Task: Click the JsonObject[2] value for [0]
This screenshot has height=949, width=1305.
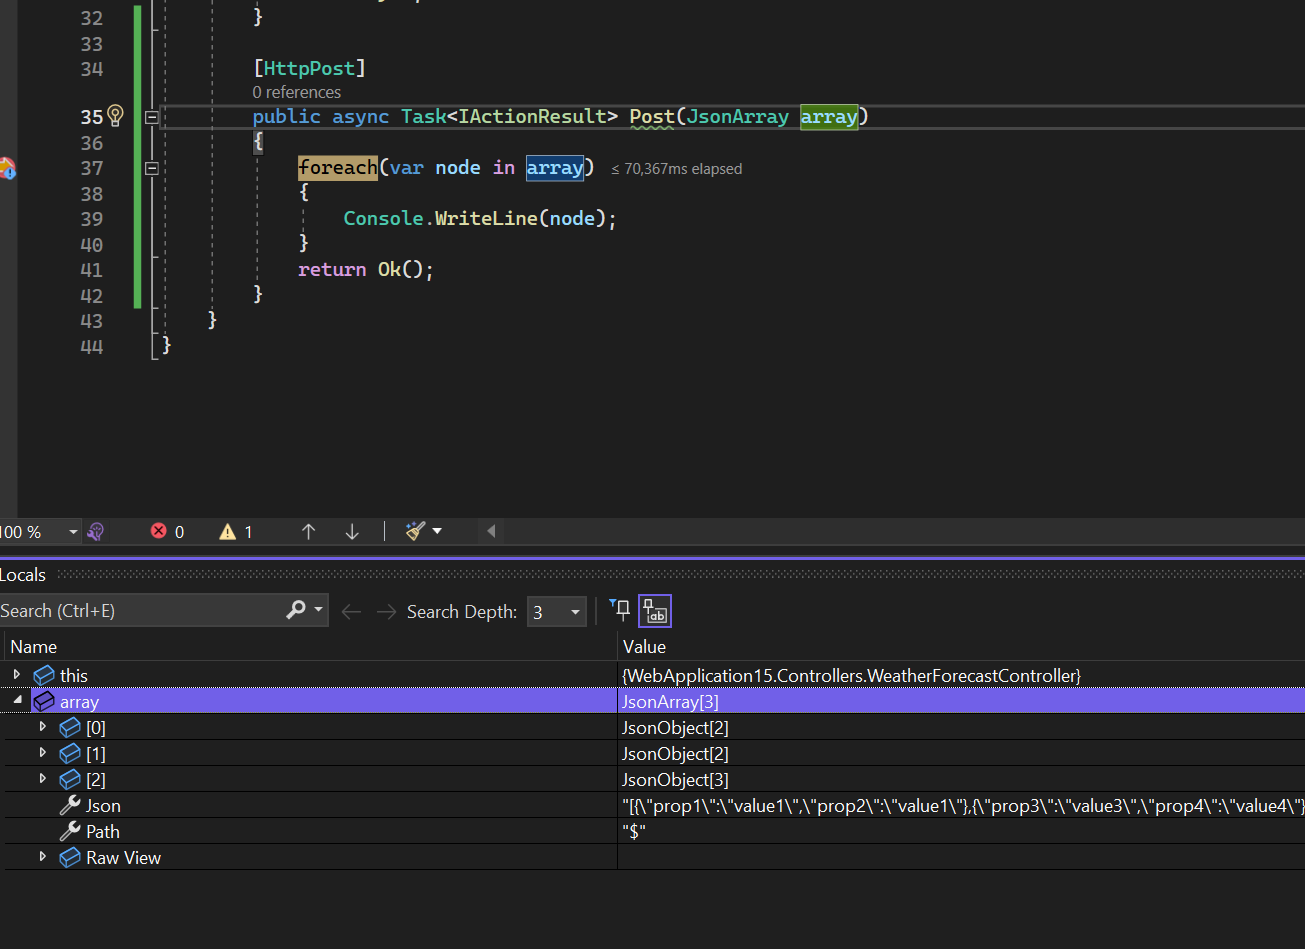Action: pos(675,728)
